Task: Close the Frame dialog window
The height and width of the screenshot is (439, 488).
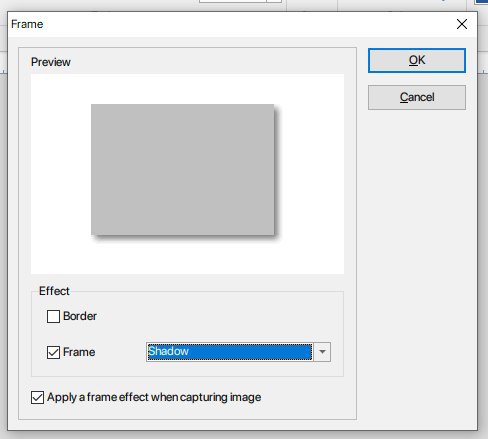Action: click(462, 24)
